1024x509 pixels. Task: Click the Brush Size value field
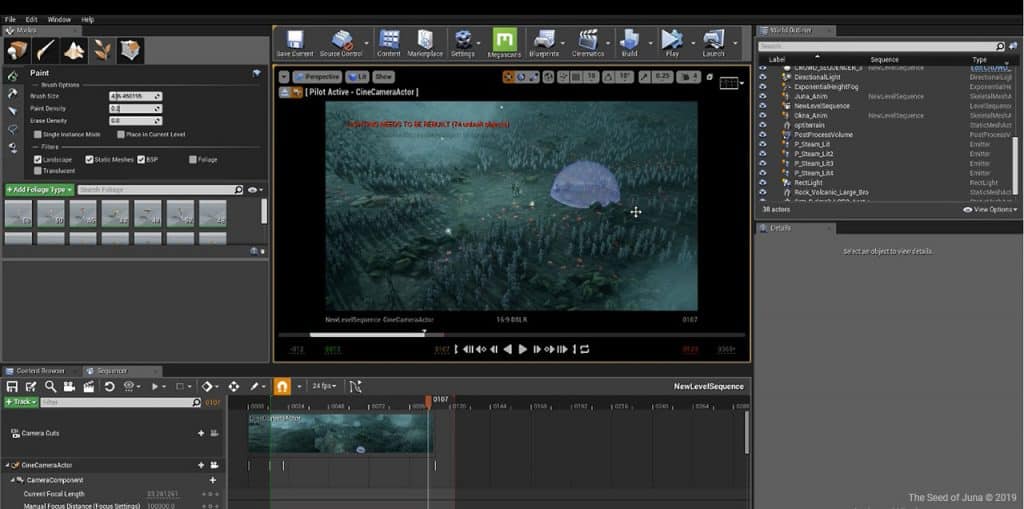click(x=135, y=96)
